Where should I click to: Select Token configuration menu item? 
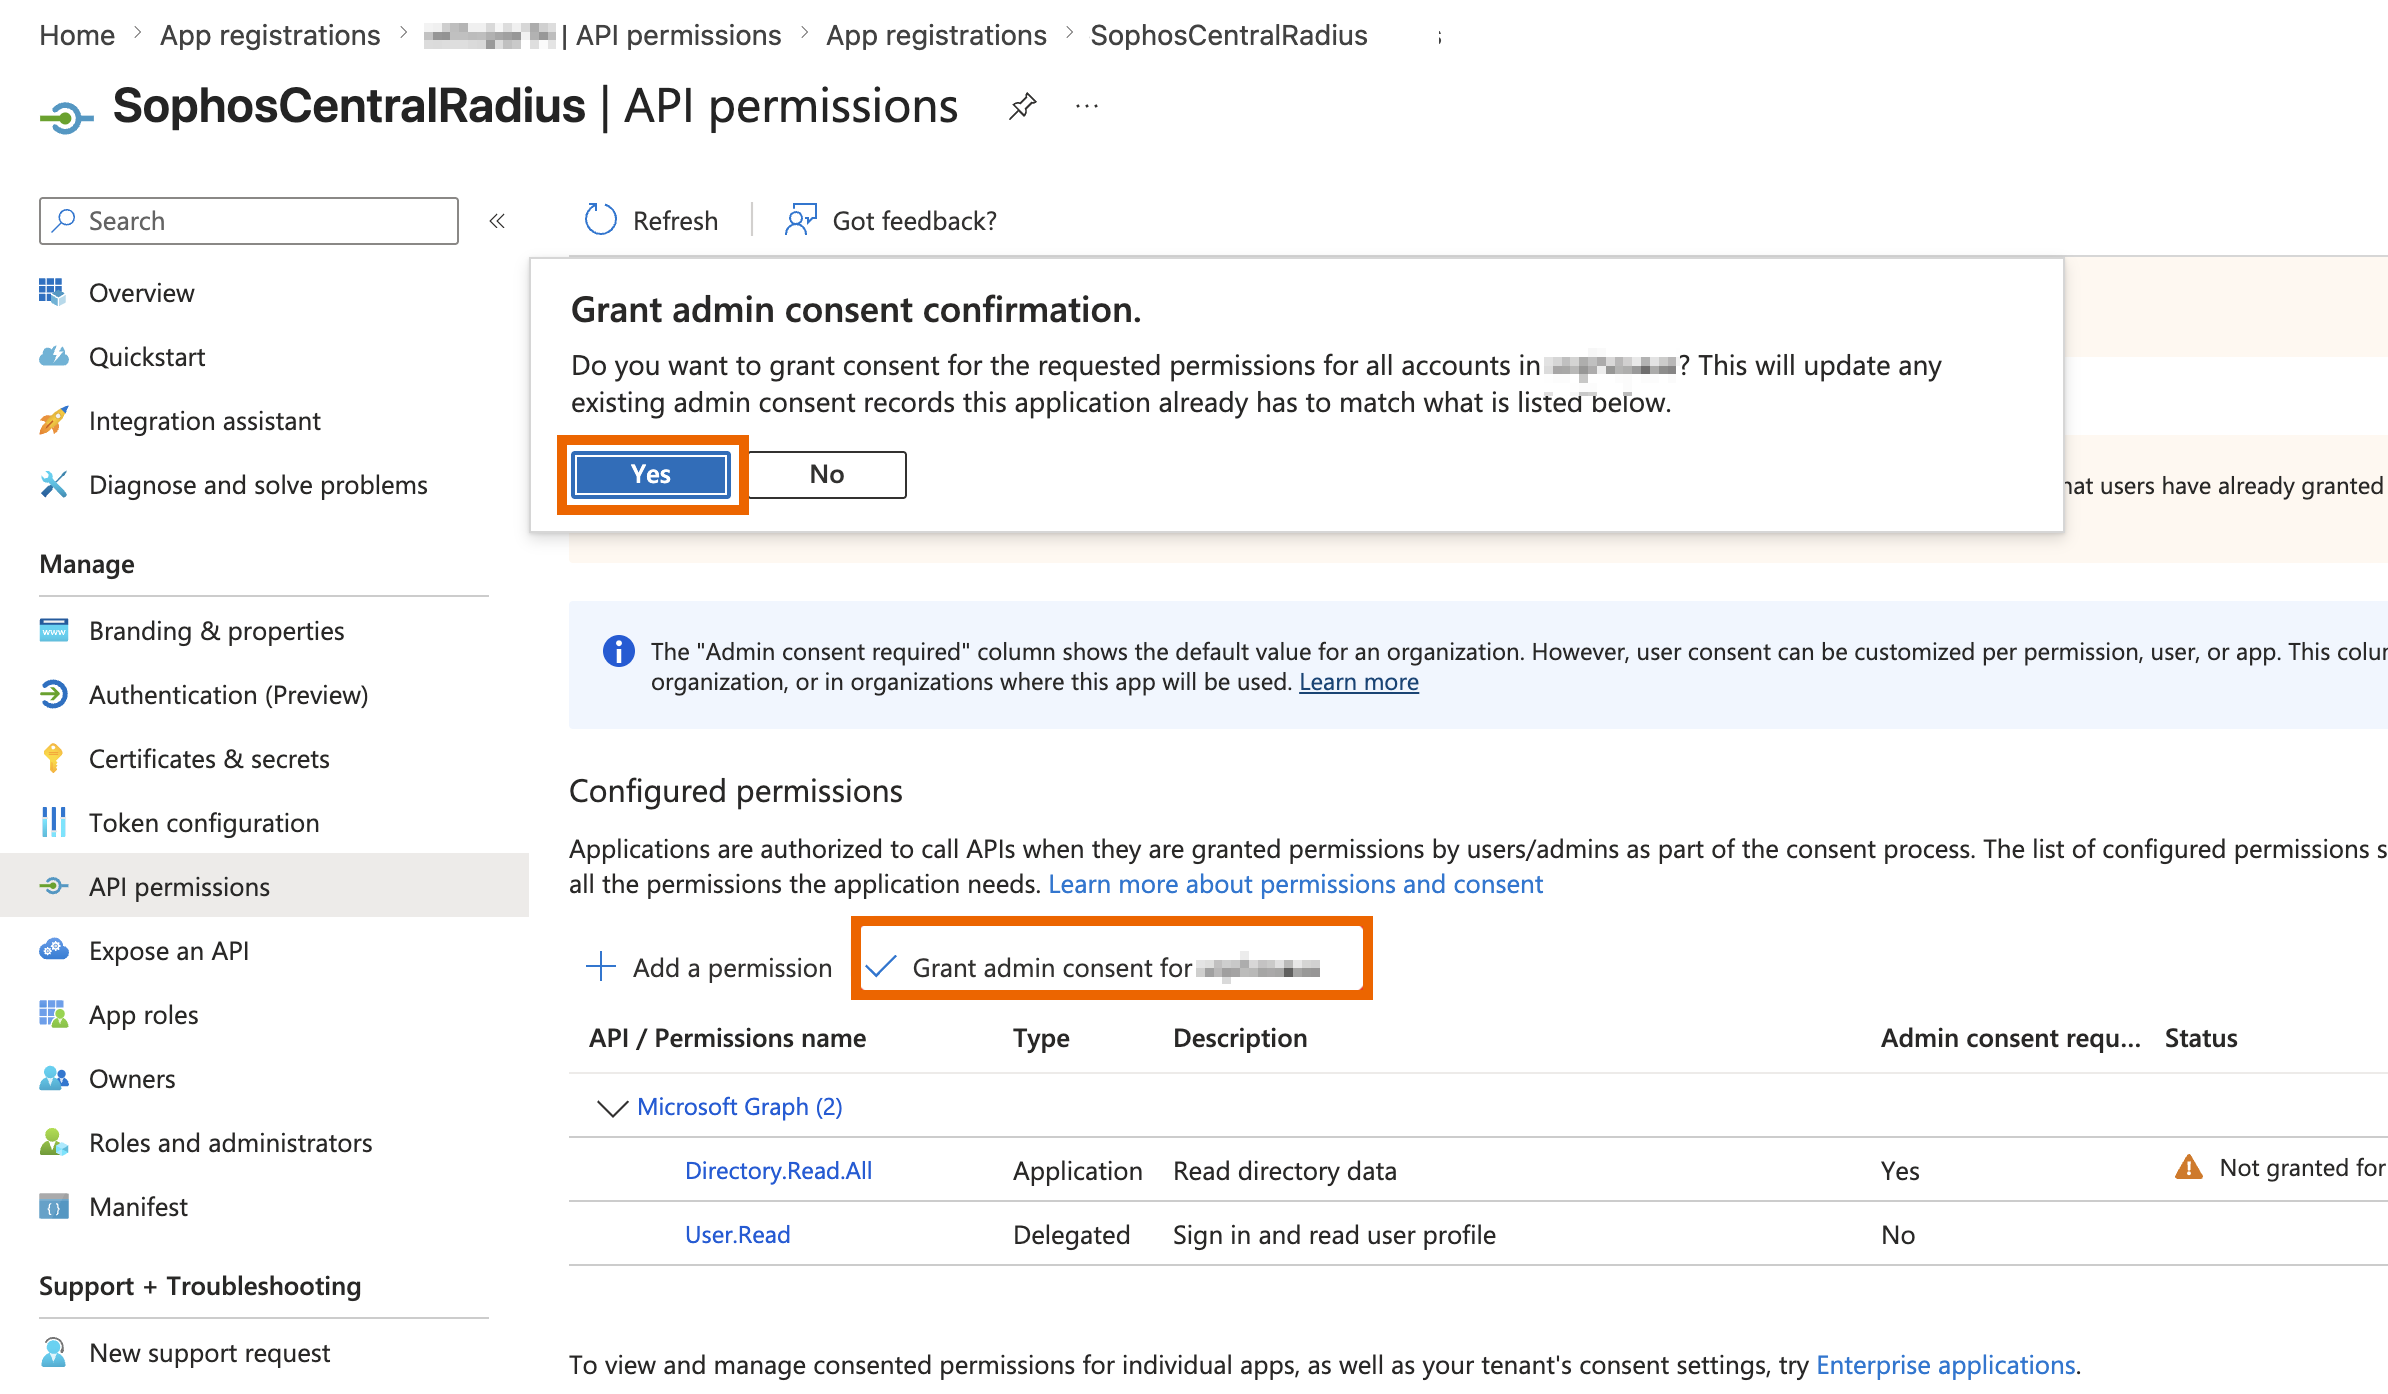coord(204,822)
